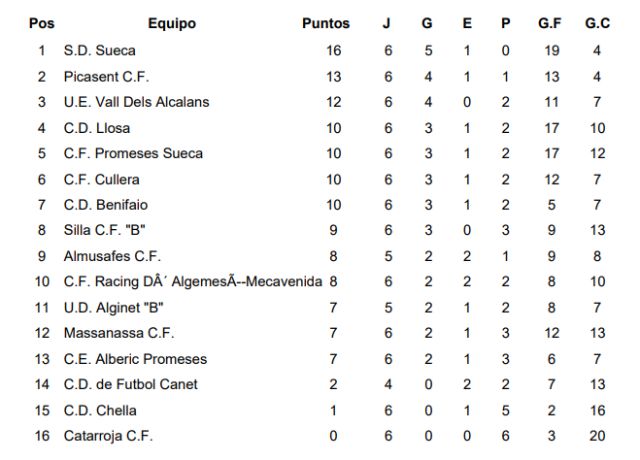Image resolution: width=640 pixels, height=460 pixels.
Task: Open team S.D. Sueca
Action: click(100, 51)
